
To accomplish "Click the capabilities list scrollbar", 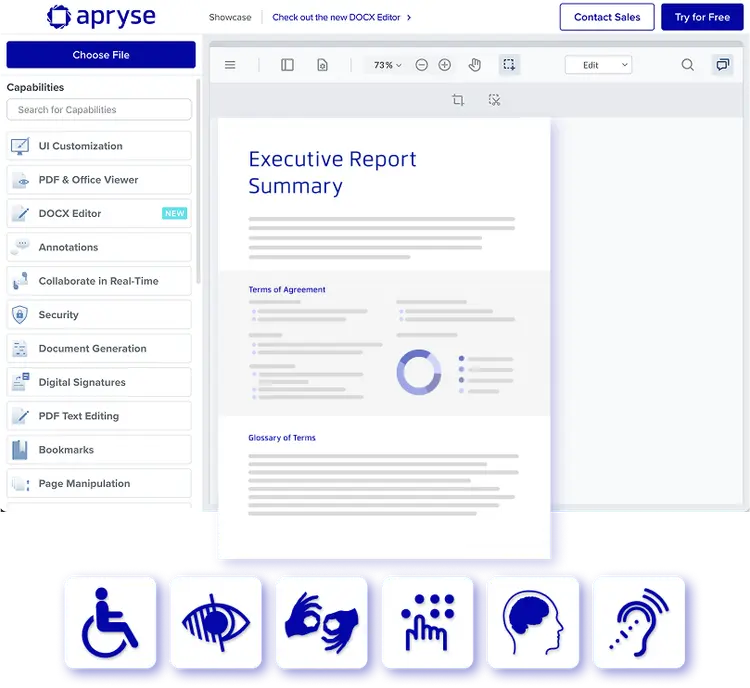I will (x=198, y=181).
